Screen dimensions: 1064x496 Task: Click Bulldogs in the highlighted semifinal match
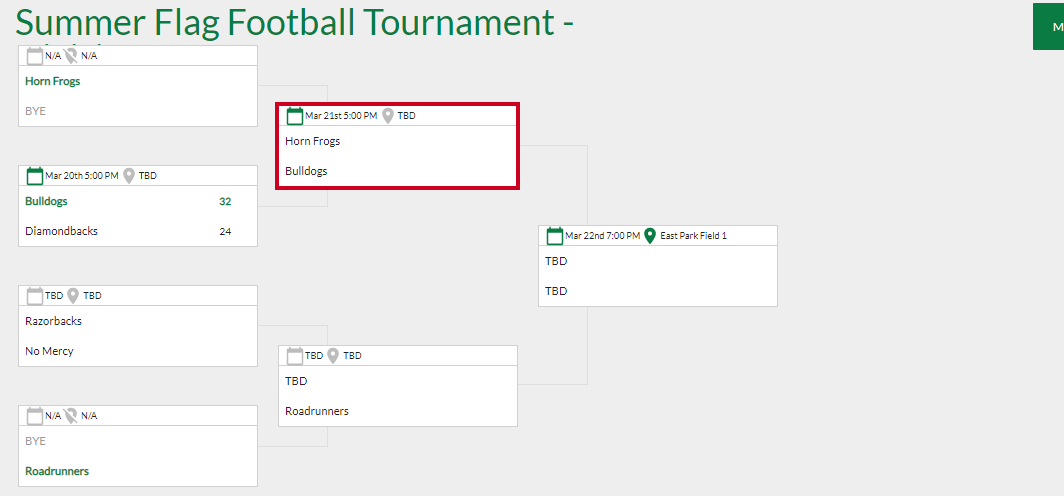306,171
